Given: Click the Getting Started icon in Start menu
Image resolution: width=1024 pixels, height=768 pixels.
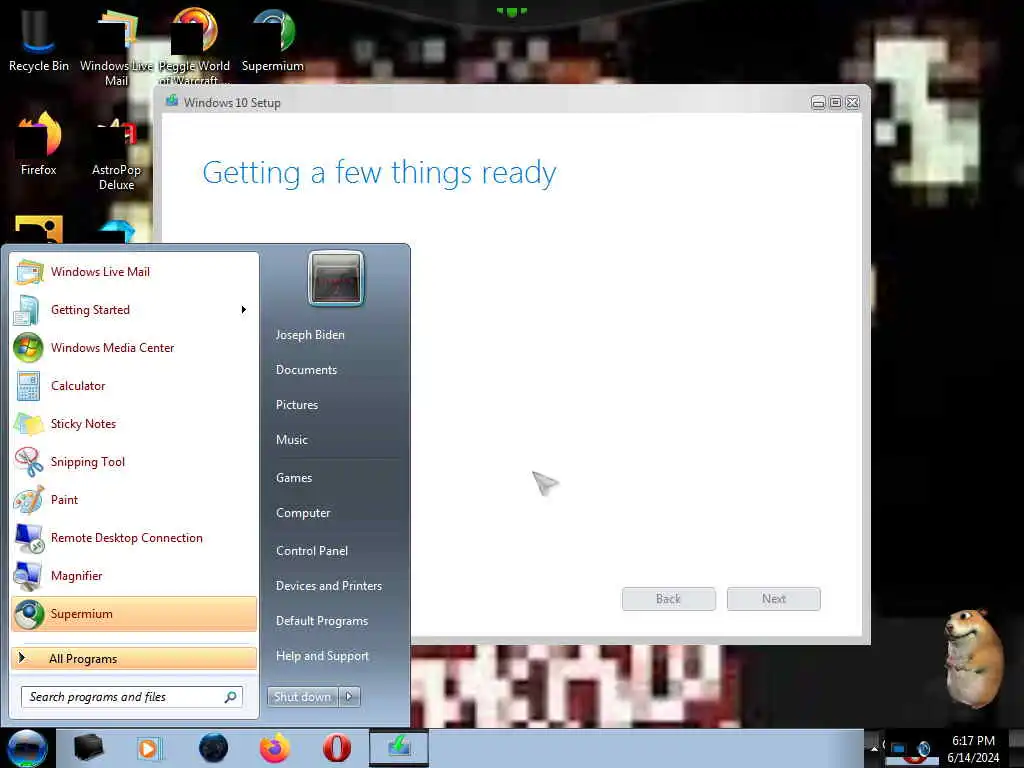Looking at the screenshot, I should tap(28, 310).
